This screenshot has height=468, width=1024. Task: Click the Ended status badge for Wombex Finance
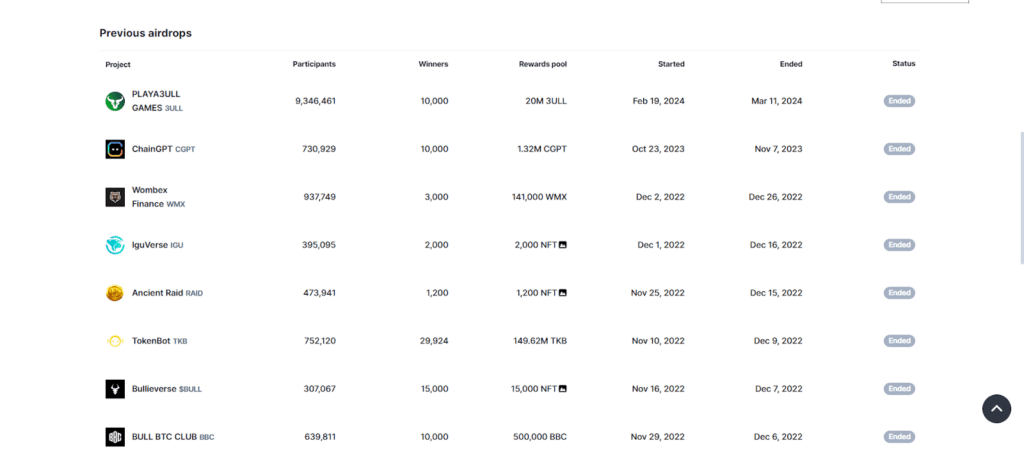899,196
